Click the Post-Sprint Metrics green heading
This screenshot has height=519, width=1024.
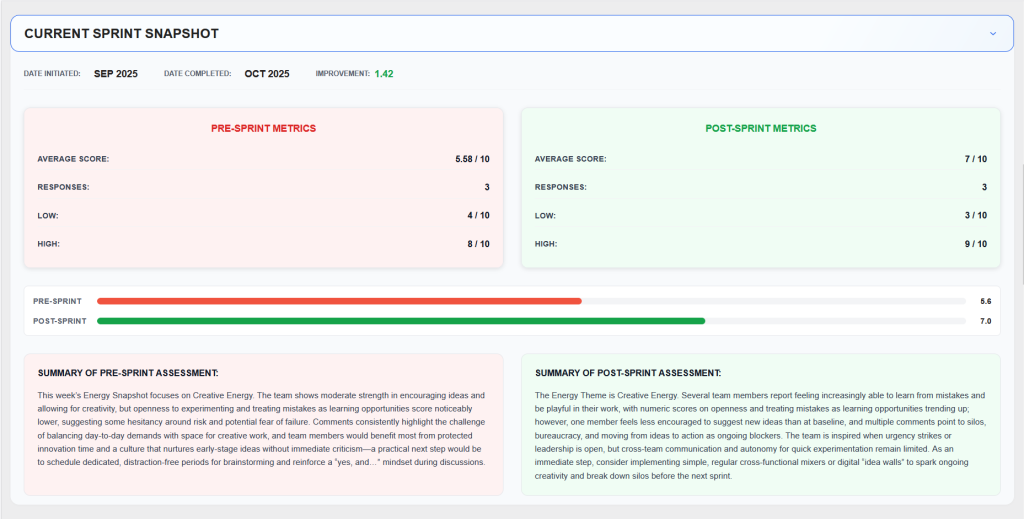[760, 129]
